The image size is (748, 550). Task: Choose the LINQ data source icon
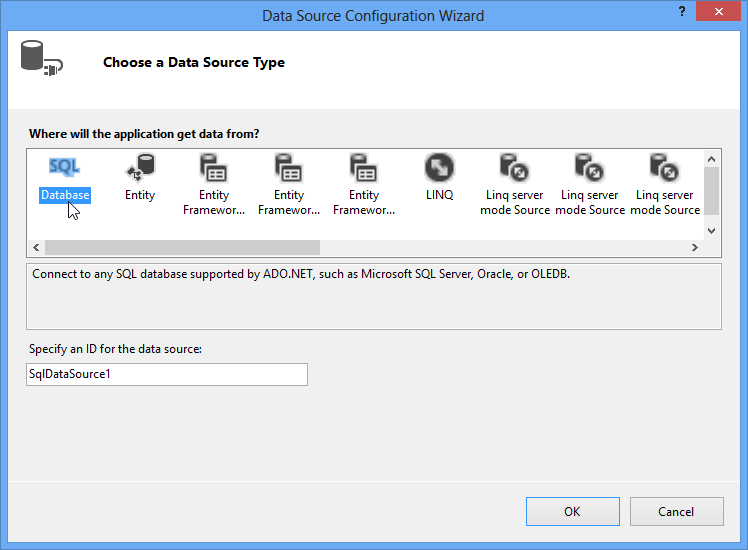pos(439,167)
